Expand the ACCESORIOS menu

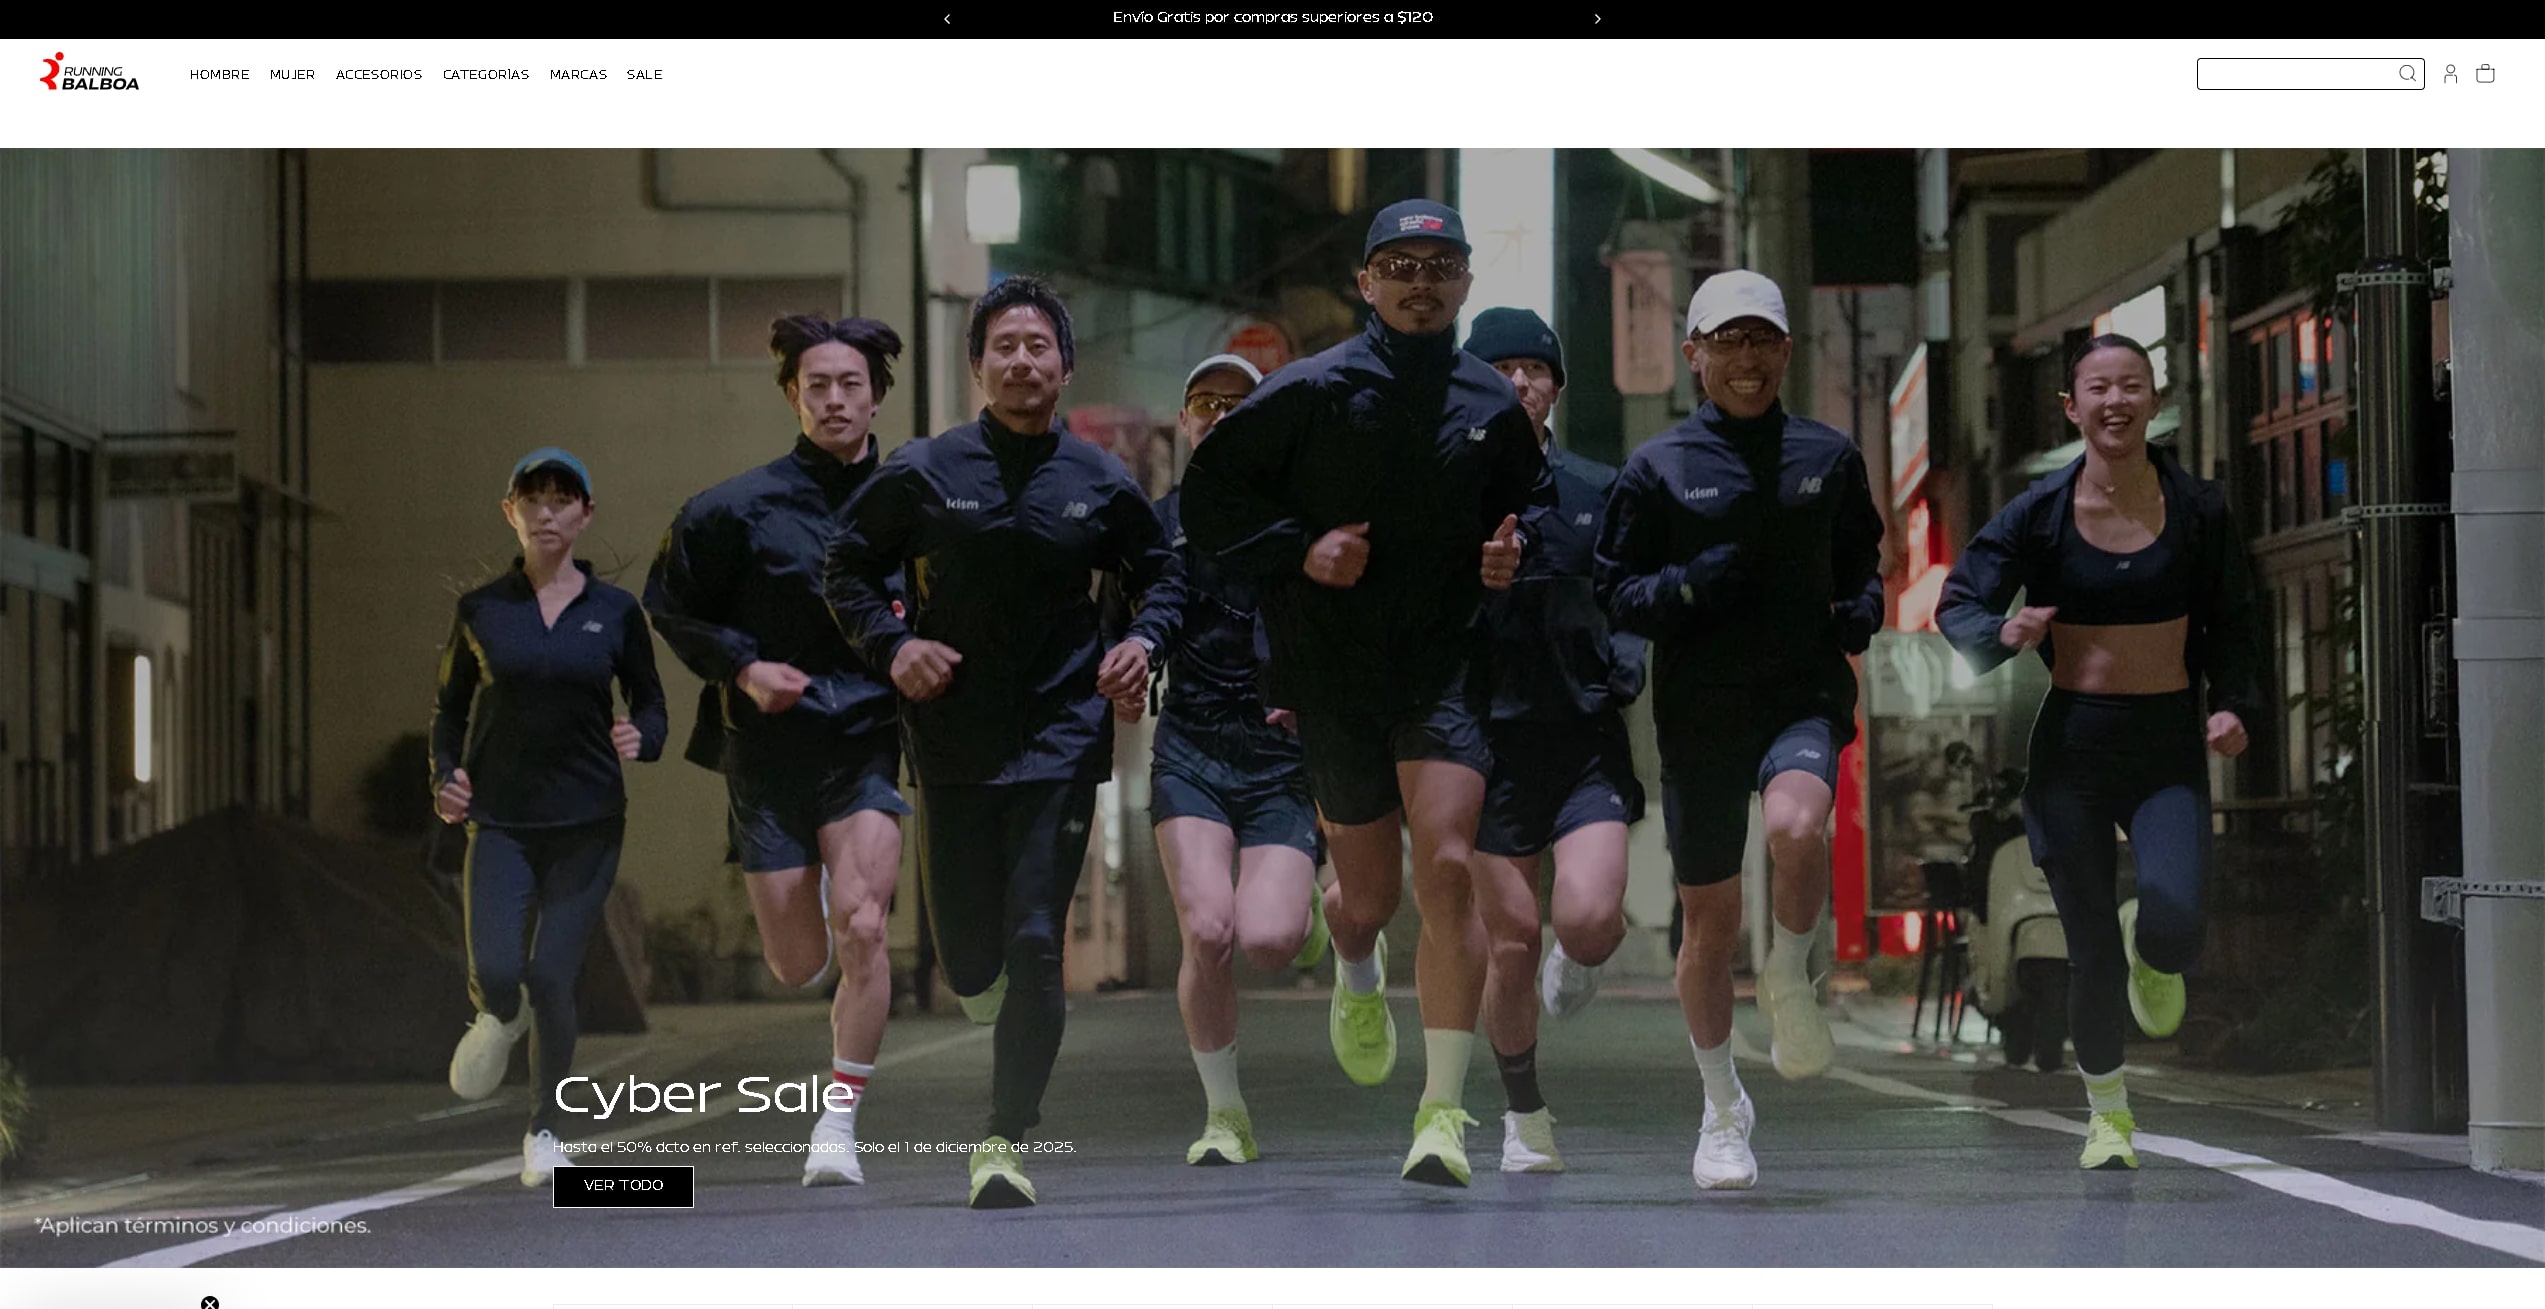pos(379,75)
